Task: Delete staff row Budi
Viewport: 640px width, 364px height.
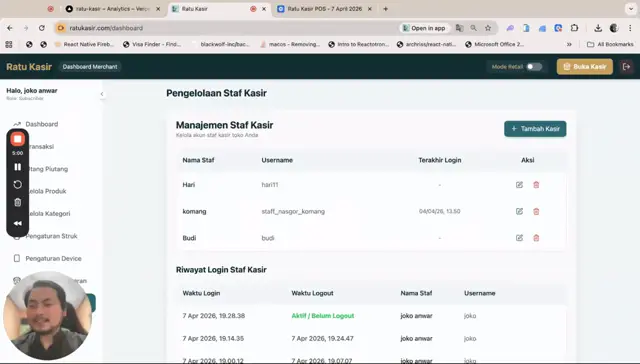Action: (536, 238)
